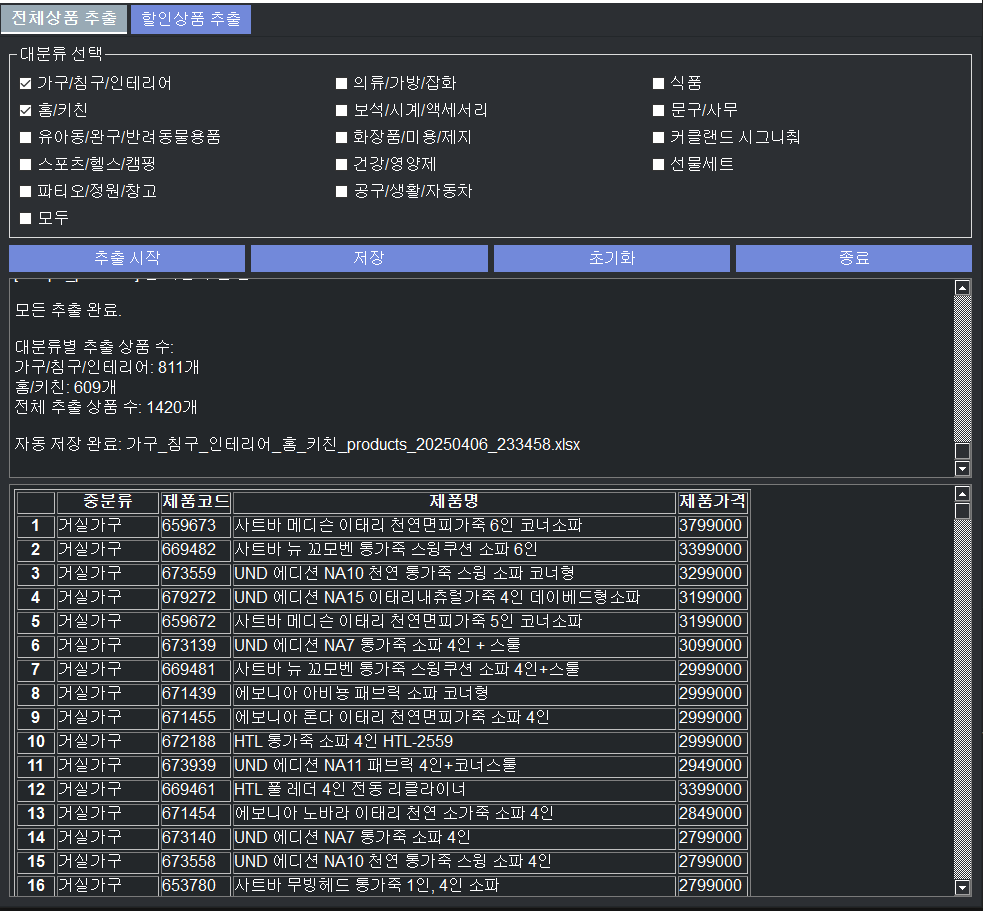Click the 제품명 column header

click(454, 501)
